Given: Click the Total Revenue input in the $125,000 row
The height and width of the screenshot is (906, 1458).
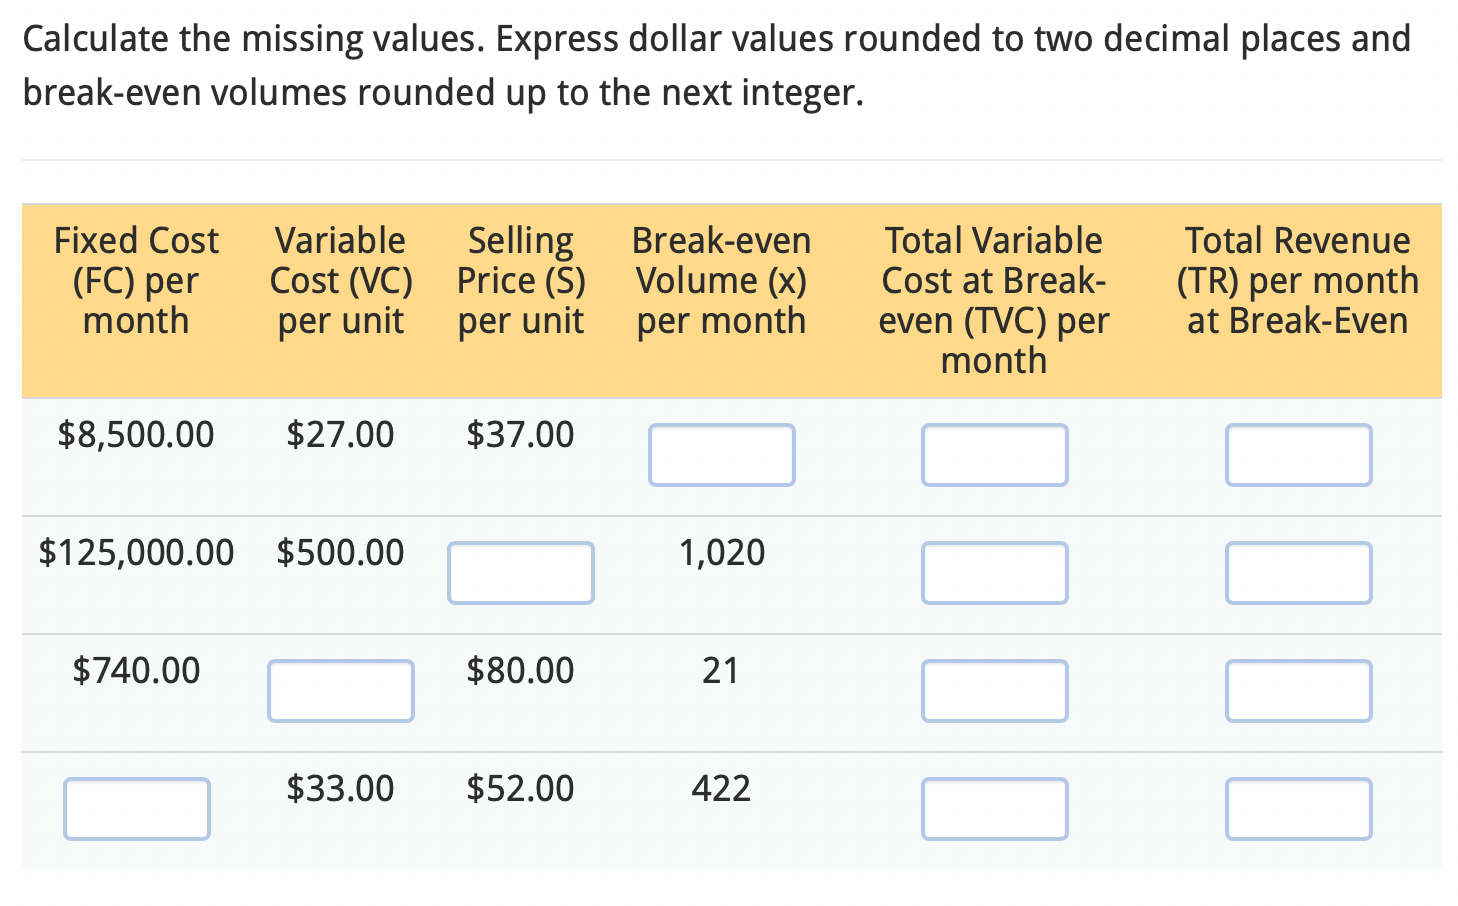Looking at the screenshot, I should point(1298,572).
